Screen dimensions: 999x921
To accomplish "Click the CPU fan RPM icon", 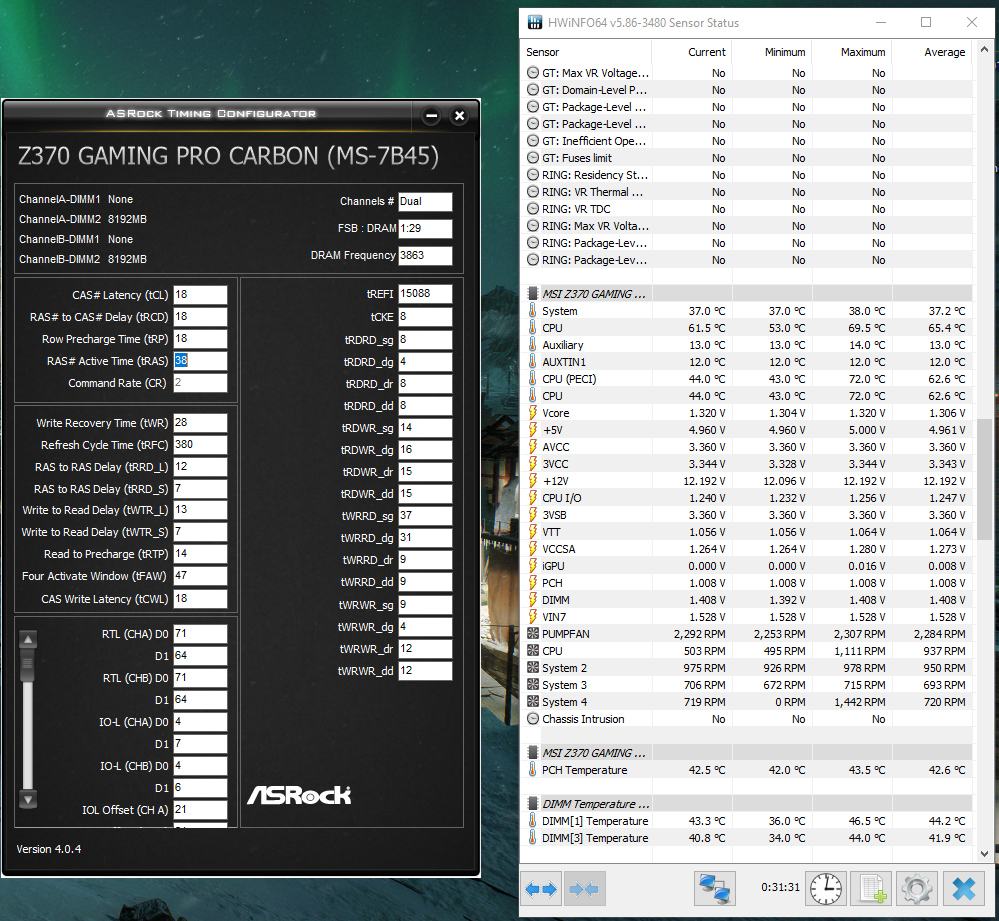I will coord(533,651).
